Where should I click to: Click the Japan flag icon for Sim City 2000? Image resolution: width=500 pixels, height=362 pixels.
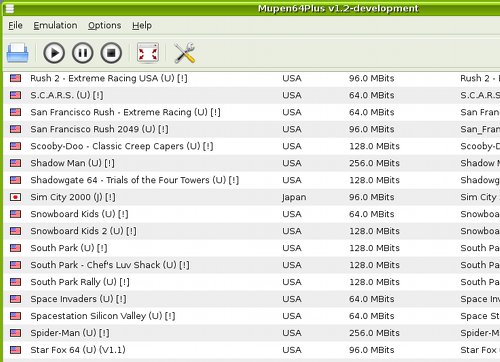click(x=15, y=197)
